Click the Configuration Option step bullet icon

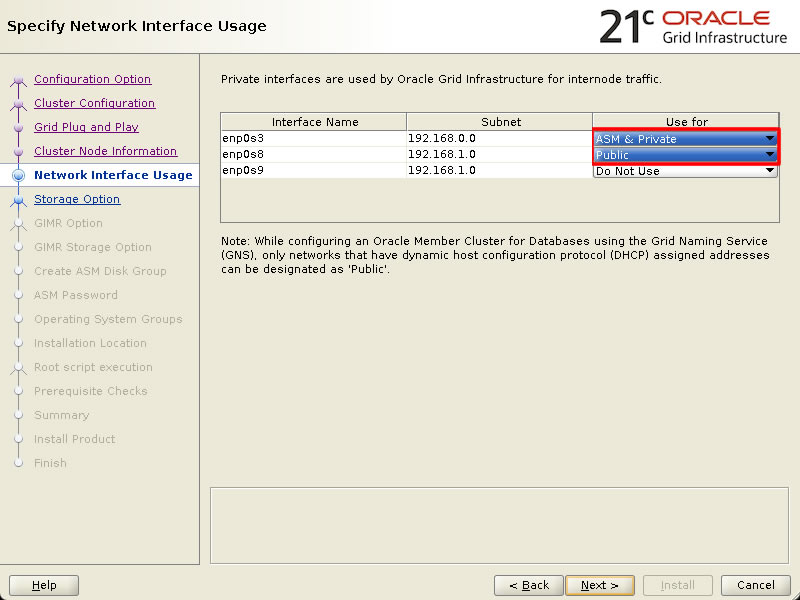coord(19,80)
